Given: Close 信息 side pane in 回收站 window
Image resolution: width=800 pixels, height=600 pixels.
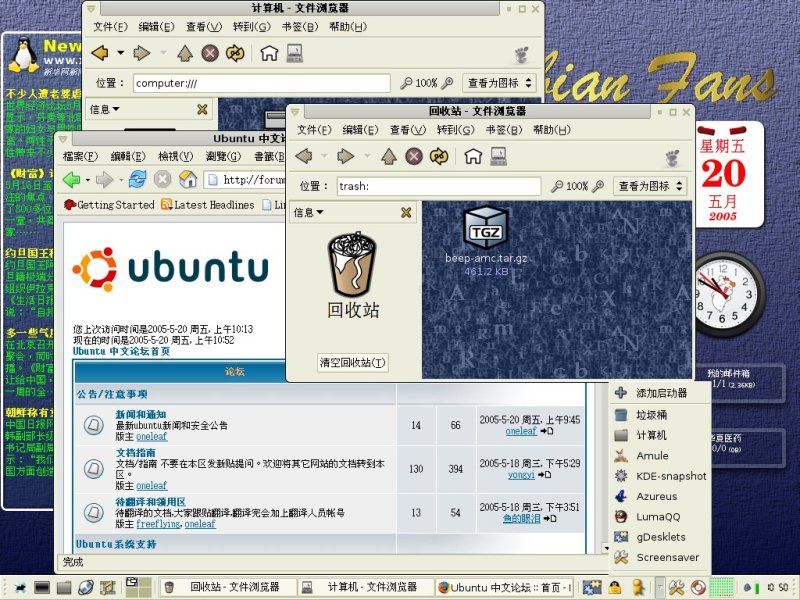Looking at the screenshot, I should [x=406, y=212].
